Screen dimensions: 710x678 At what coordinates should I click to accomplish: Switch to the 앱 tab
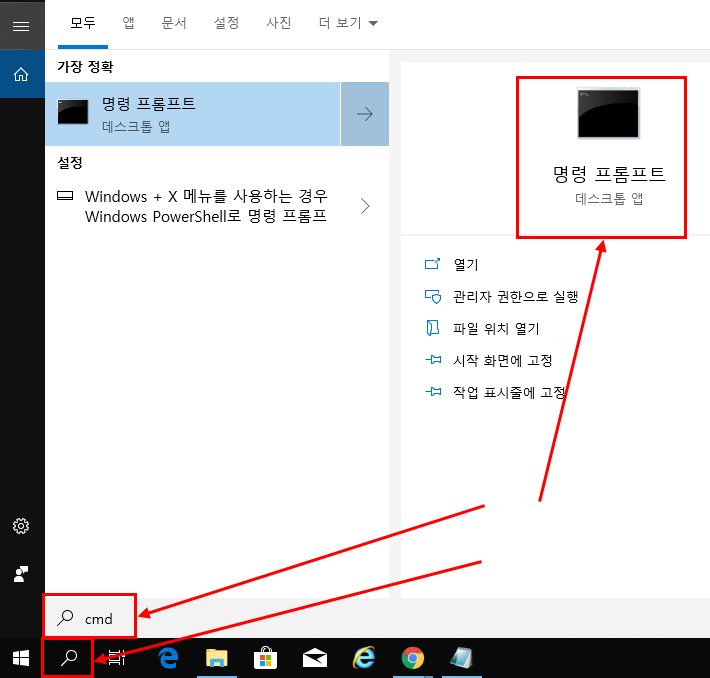pyautogui.click(x=129, y=23)
